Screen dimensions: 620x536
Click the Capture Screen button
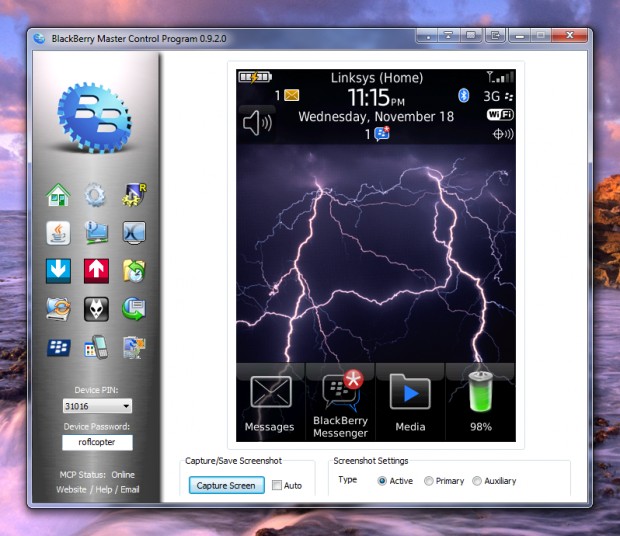[x=227, y=485]
